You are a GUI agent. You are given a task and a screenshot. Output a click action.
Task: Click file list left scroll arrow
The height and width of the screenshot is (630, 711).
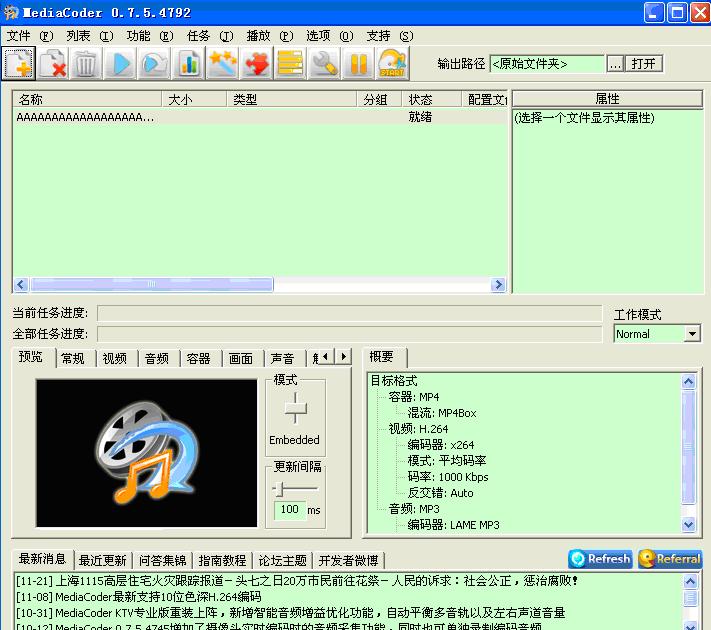(20, 284)
